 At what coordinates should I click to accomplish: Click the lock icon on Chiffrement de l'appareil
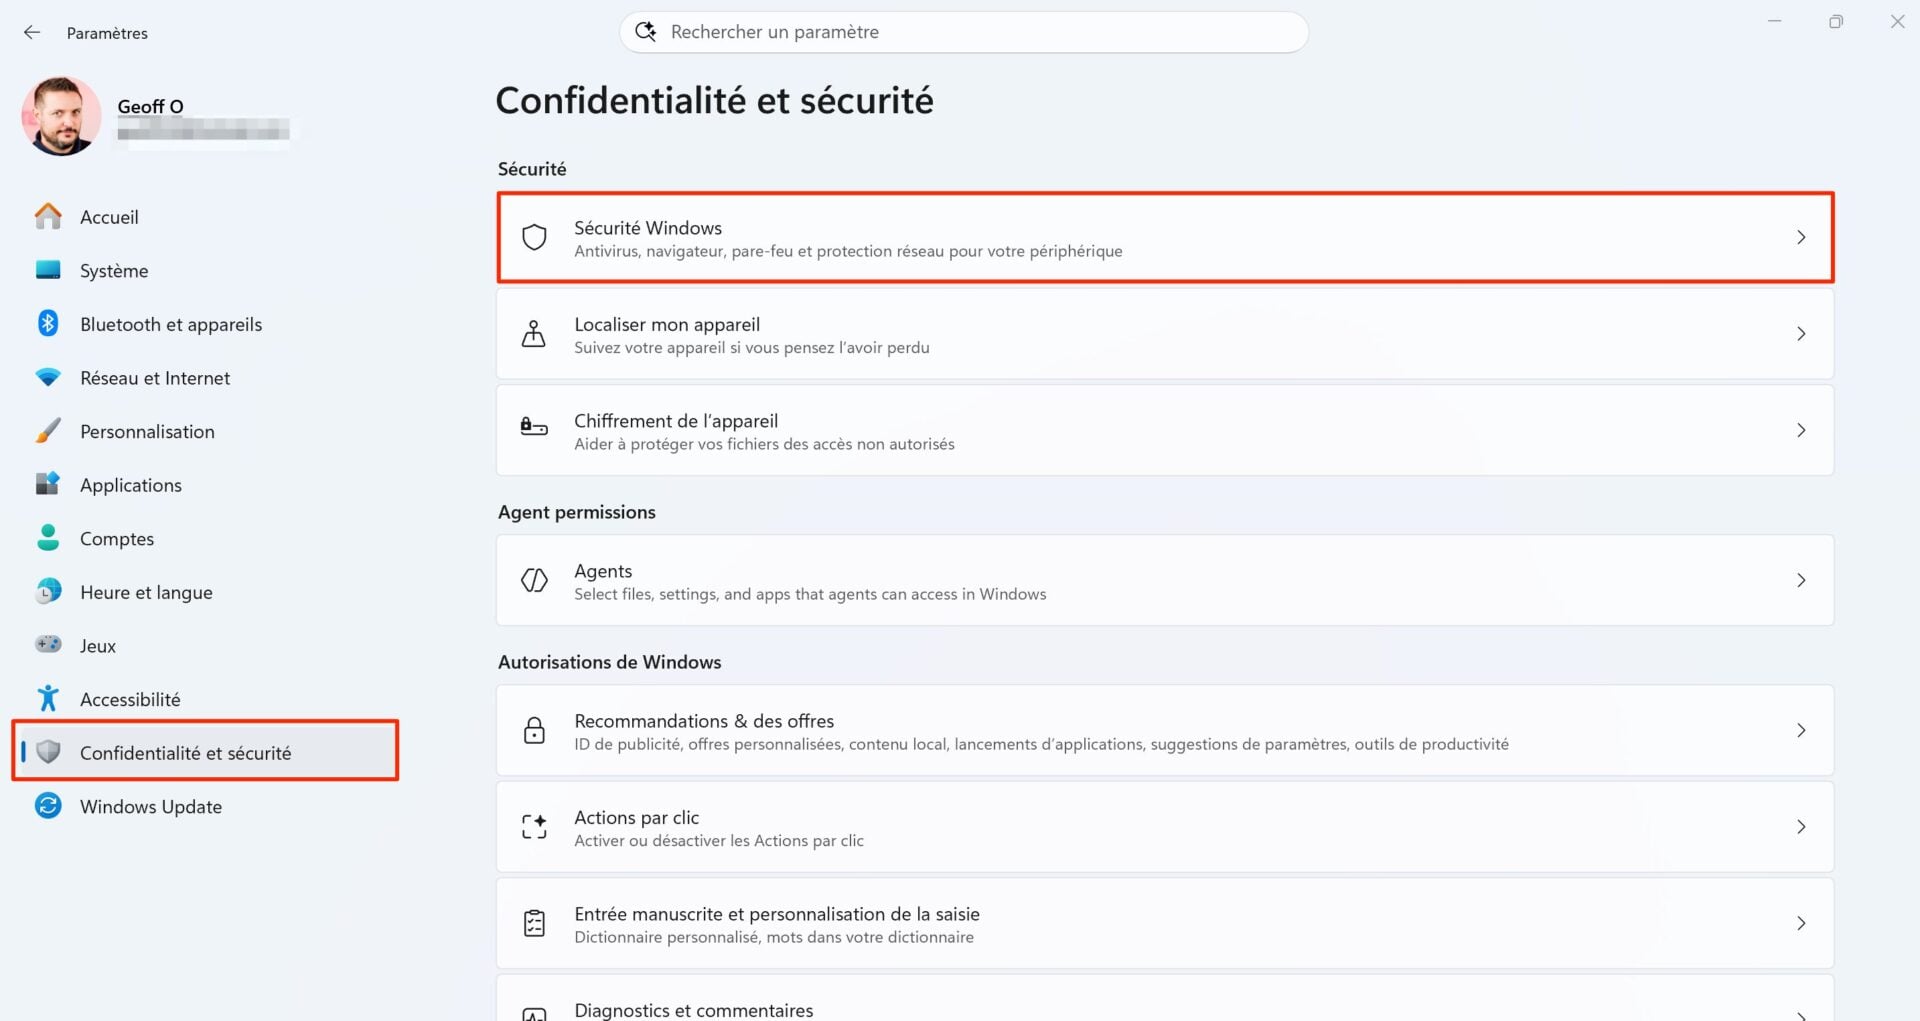[x=535, y=430]
